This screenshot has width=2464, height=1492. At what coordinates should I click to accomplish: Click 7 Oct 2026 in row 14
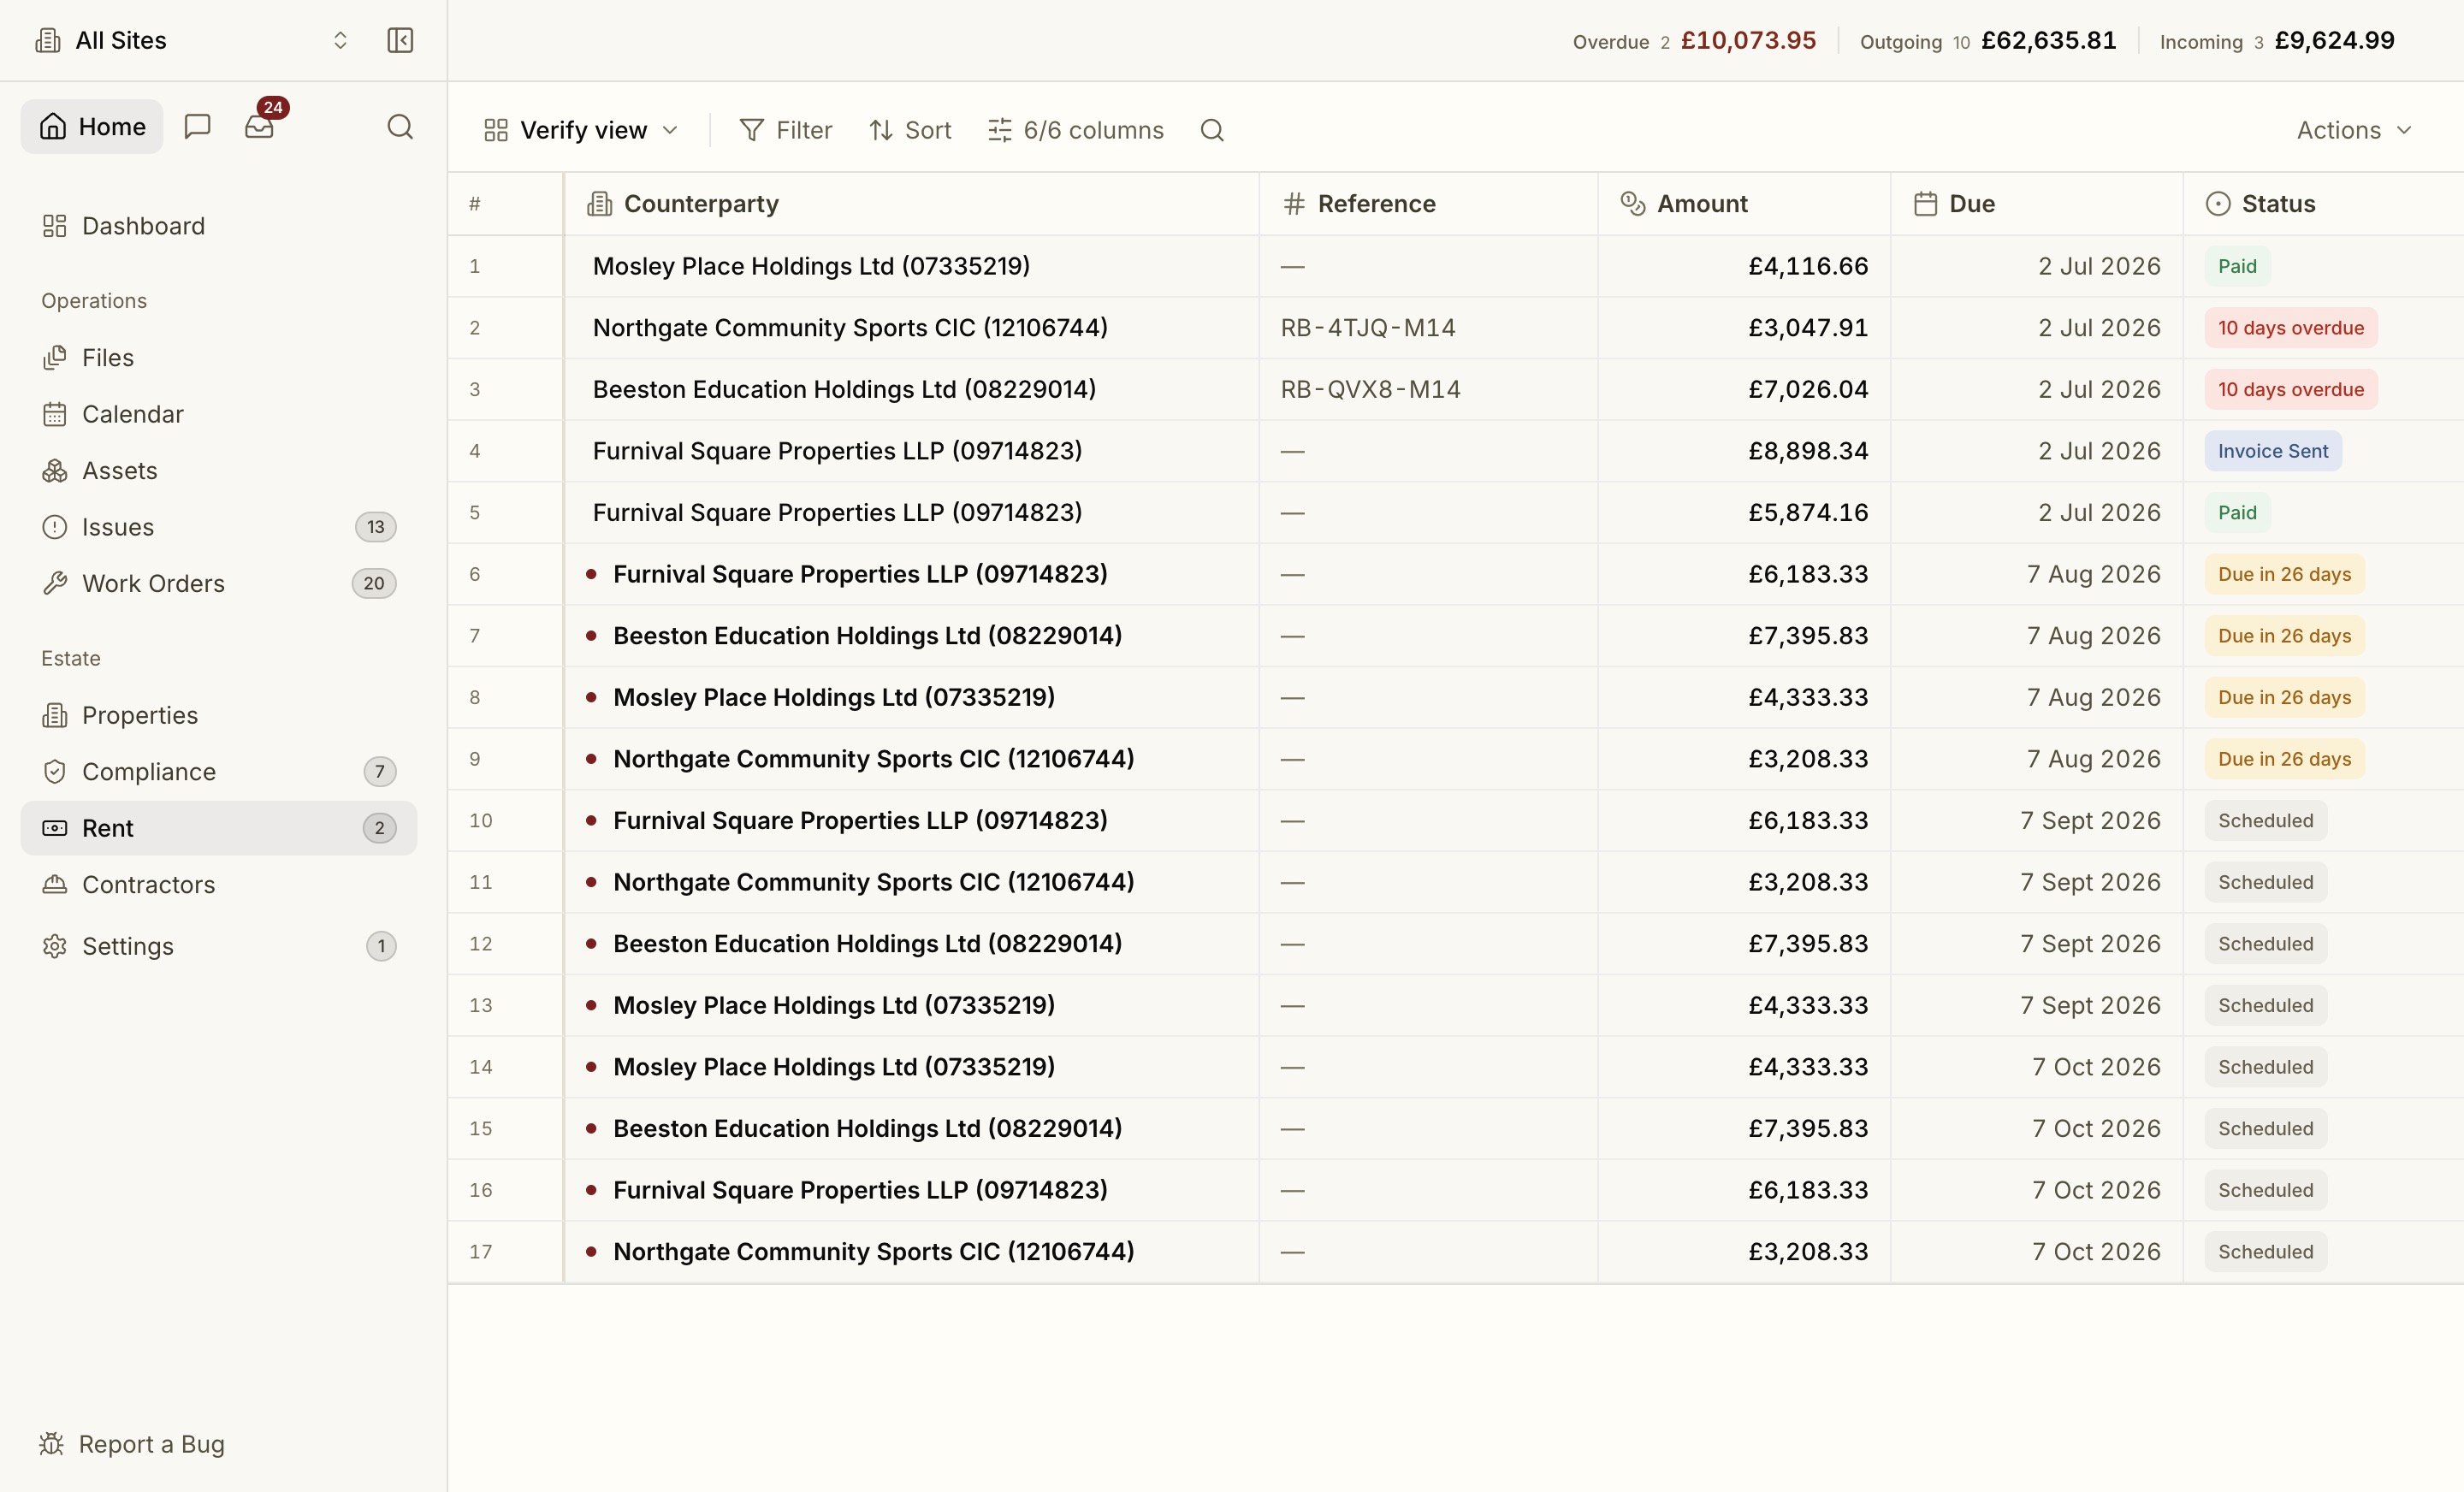coord(2096,1067)
